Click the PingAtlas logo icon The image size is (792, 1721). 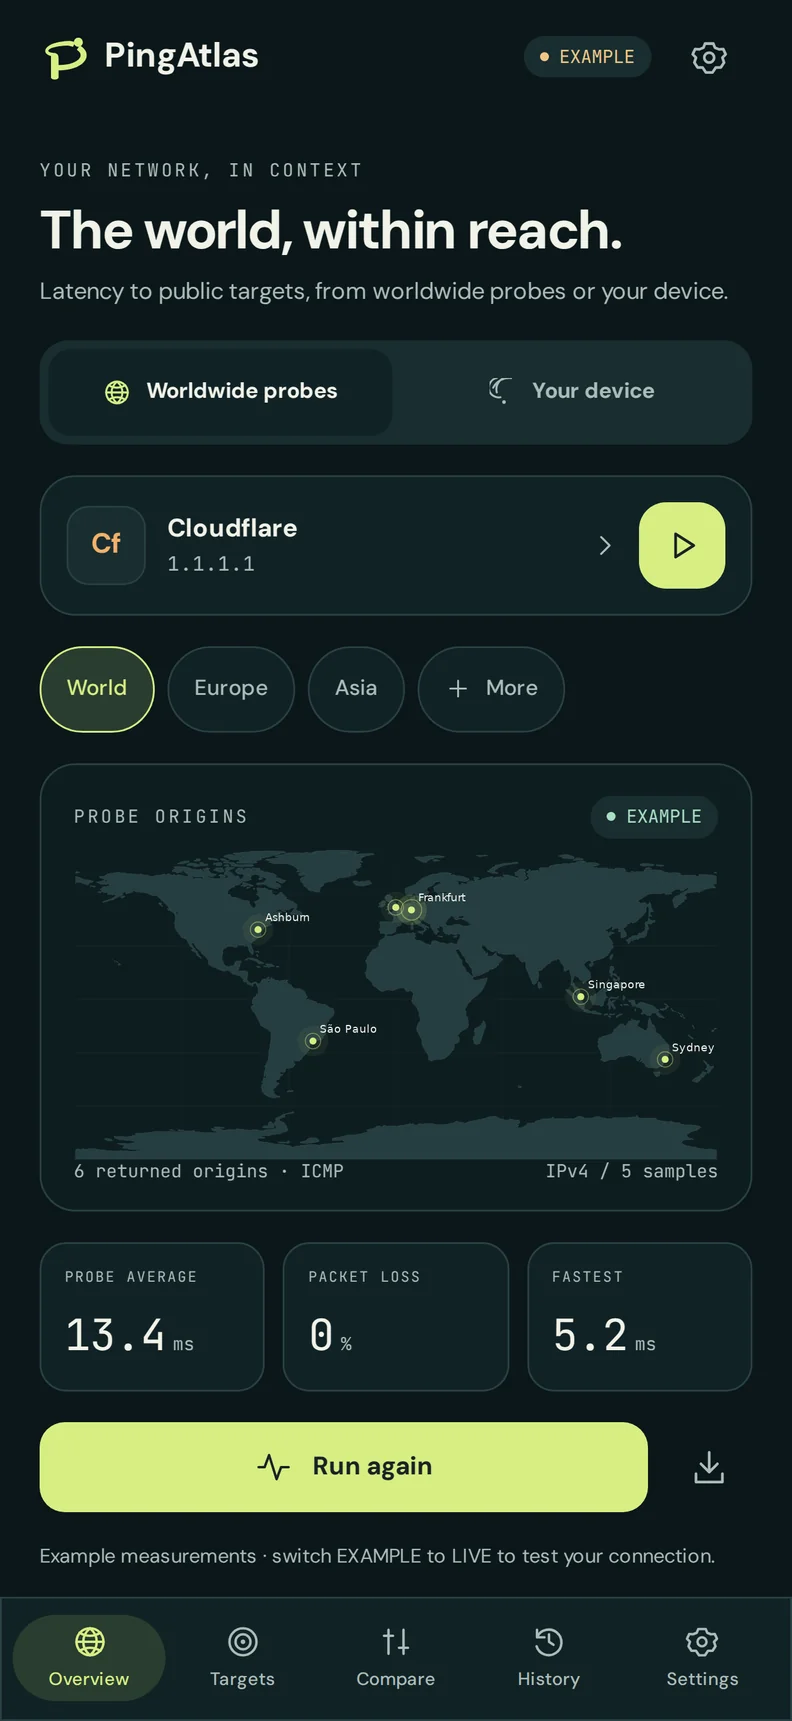tap(66, 57)
